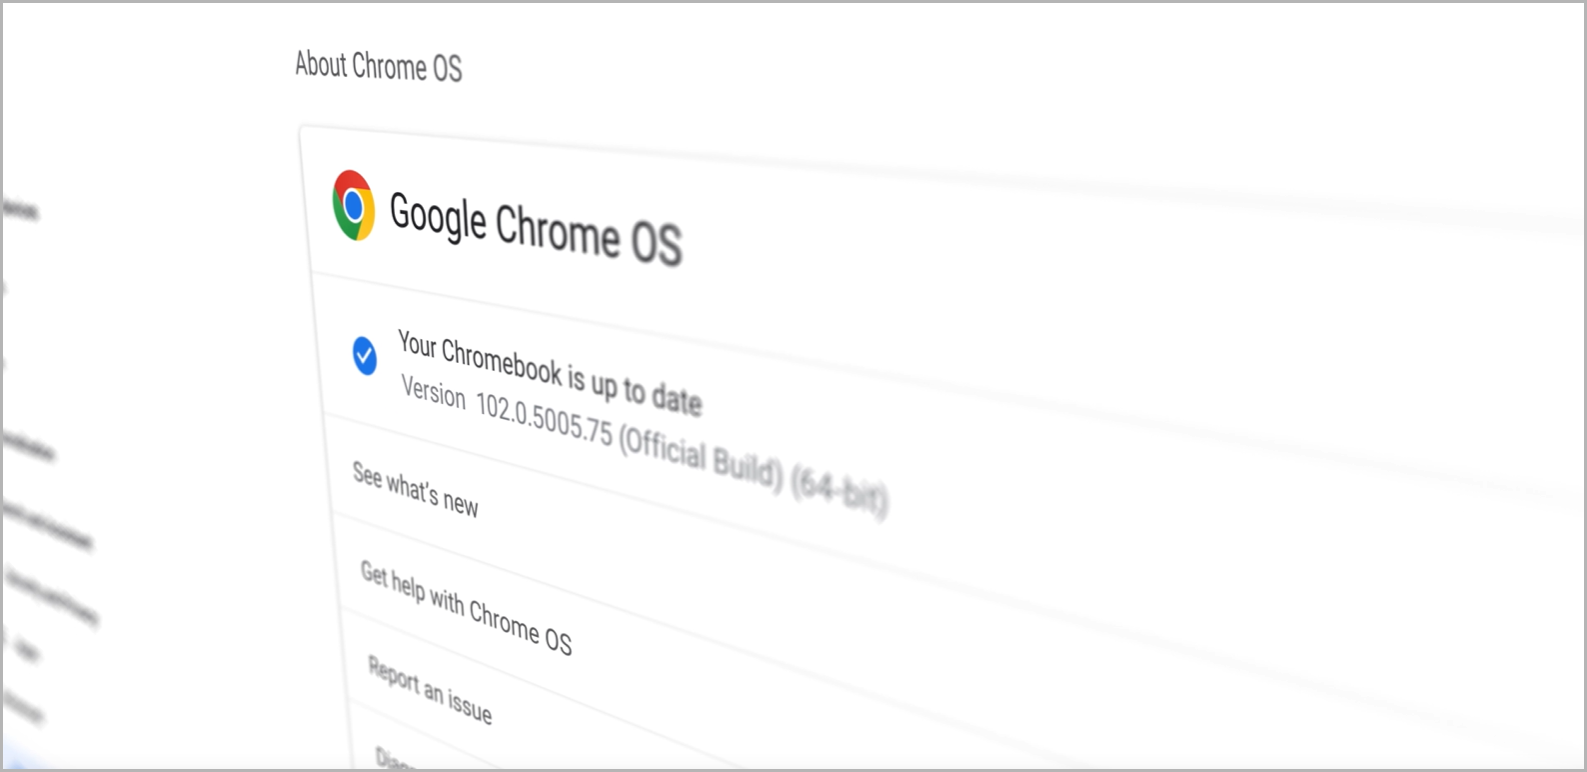This screenshot has height=772, width=1587.
Task: Click "Your Chromebook is up to date" status
Action: [549, 371]
